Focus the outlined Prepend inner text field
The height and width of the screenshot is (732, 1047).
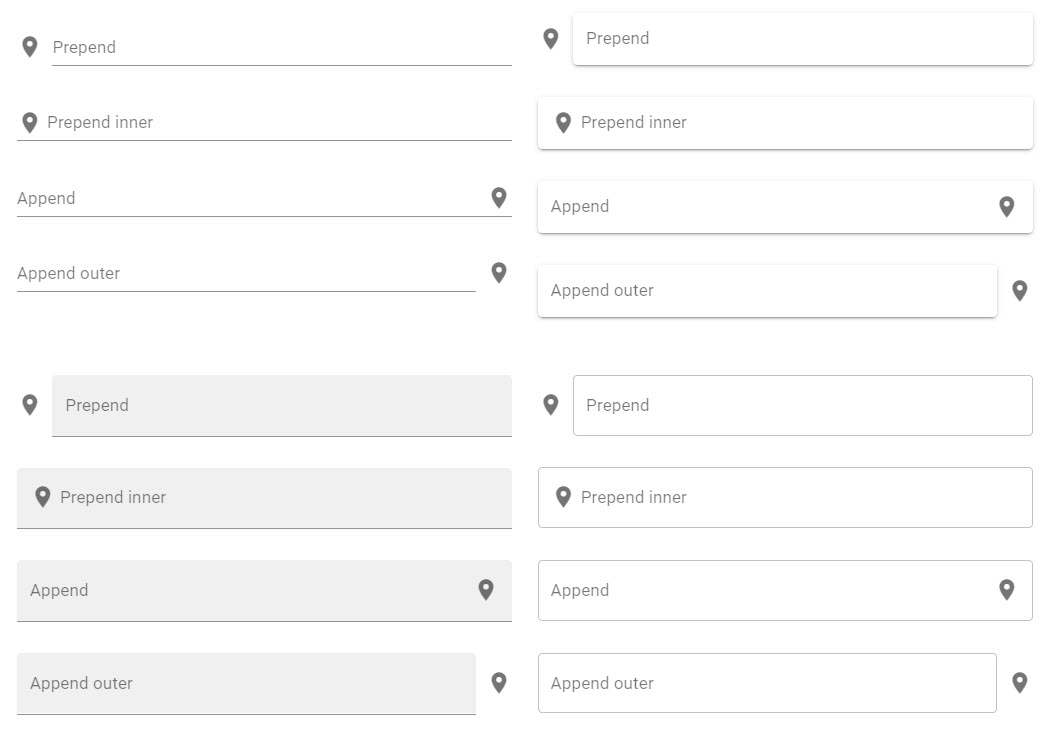(785, 498)
